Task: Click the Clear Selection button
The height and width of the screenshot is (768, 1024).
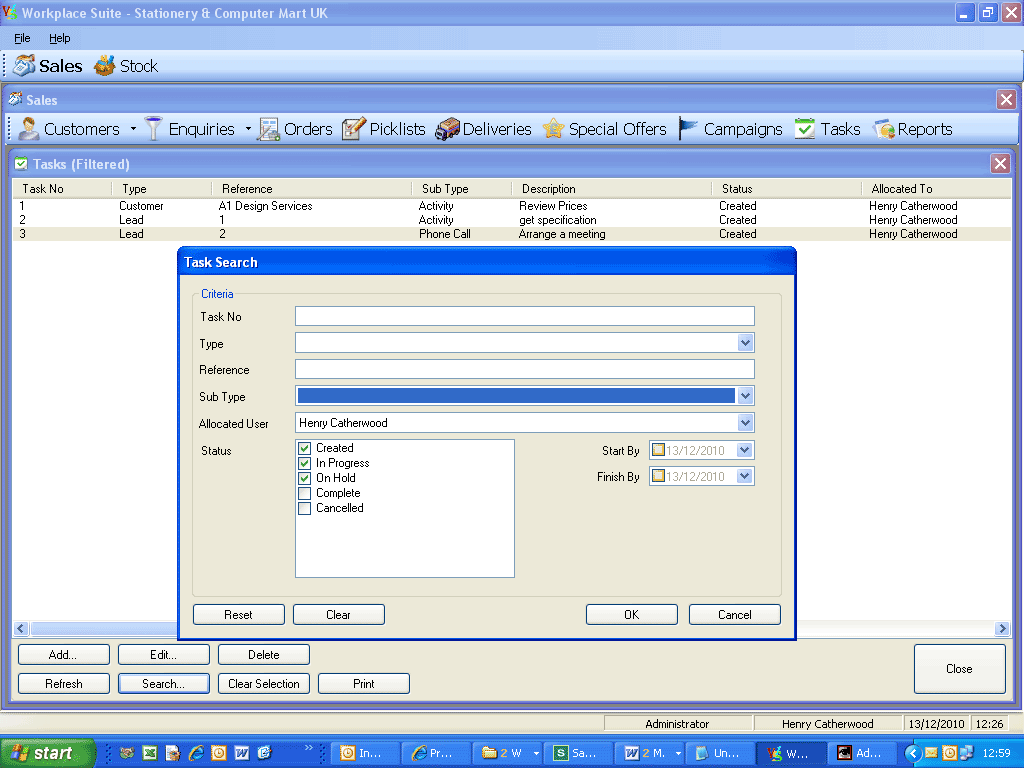Action: [263, 684]
